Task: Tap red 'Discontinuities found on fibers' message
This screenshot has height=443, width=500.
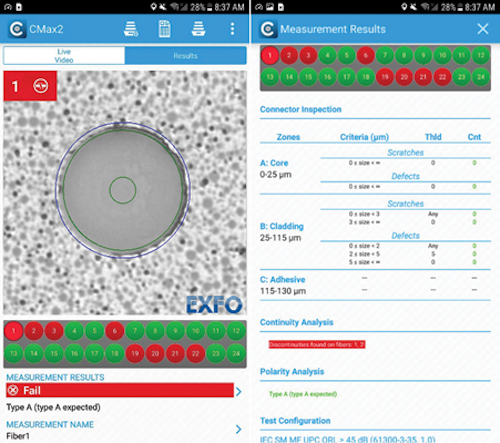Action: click(x=317, y=344)
